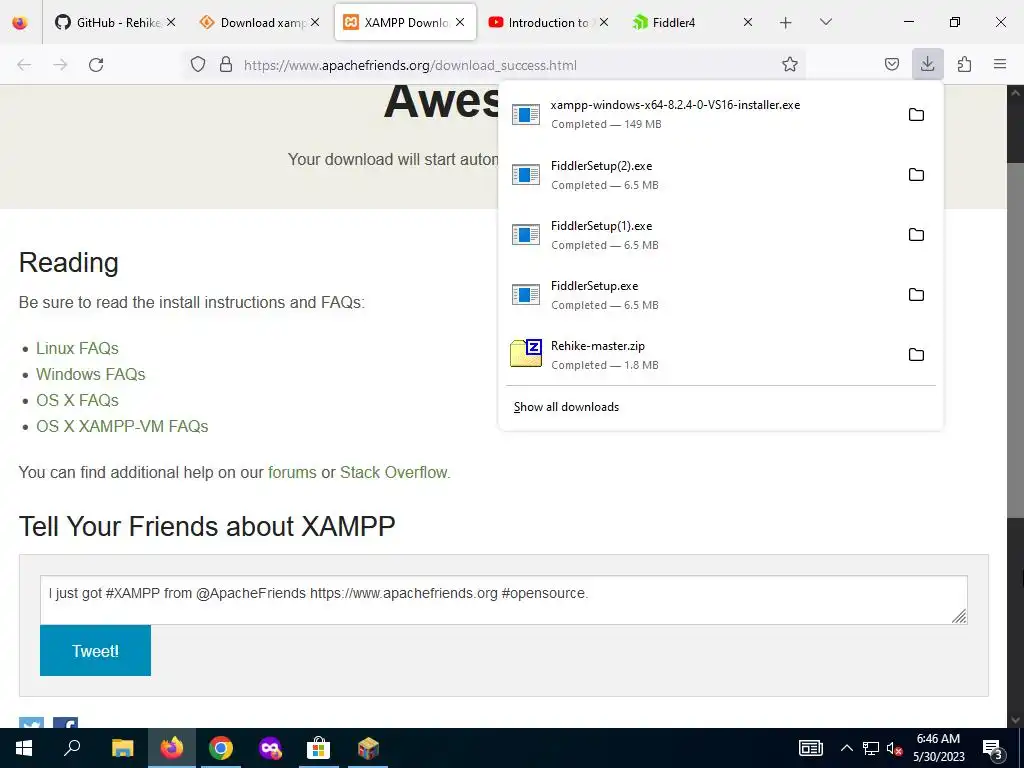The width and height of the screenshot is (1024, 768).
Task: Open a new tab with plus button
Action: [x=786, y=22]
